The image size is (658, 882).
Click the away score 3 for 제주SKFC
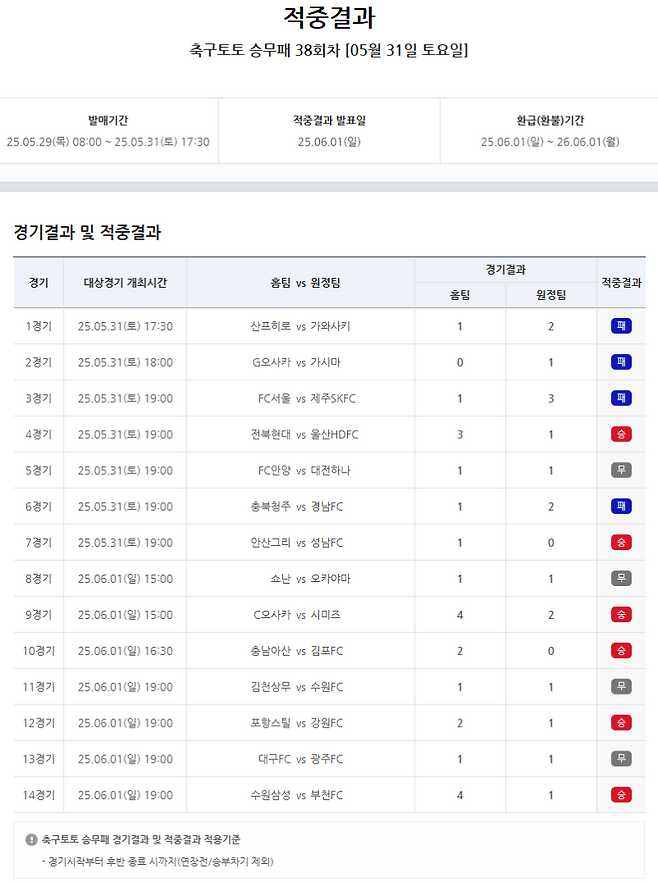[551, 398]
